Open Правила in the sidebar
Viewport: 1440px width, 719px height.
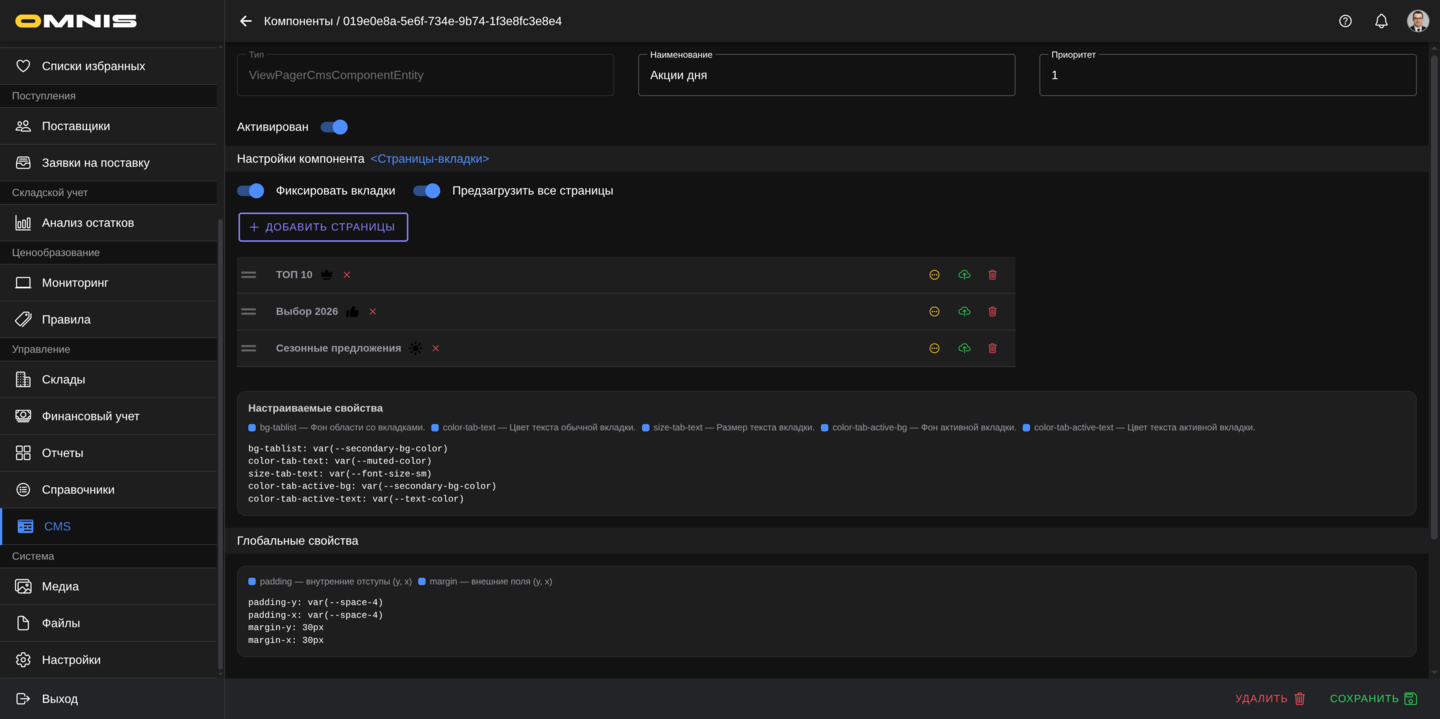108,320
